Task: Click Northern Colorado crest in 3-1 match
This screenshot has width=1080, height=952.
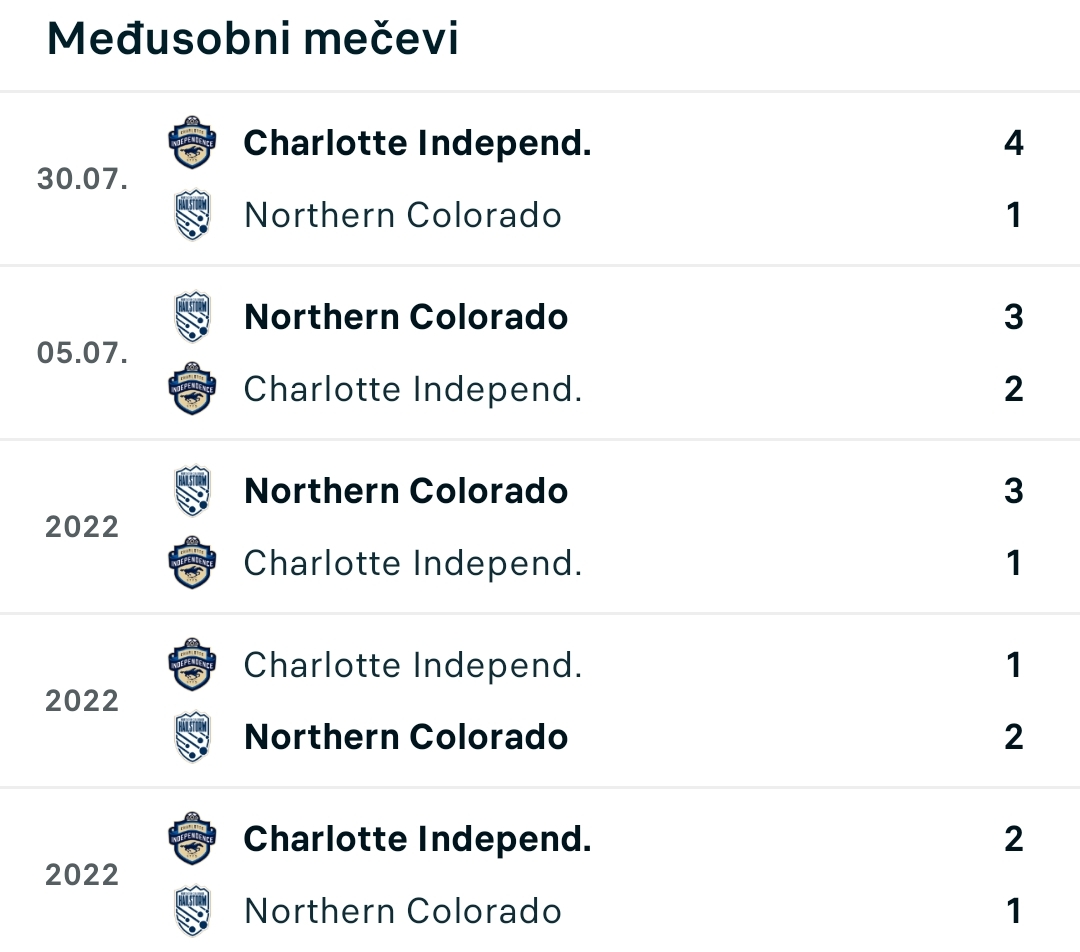Action: pyautogui.click(x=192, y=491)
